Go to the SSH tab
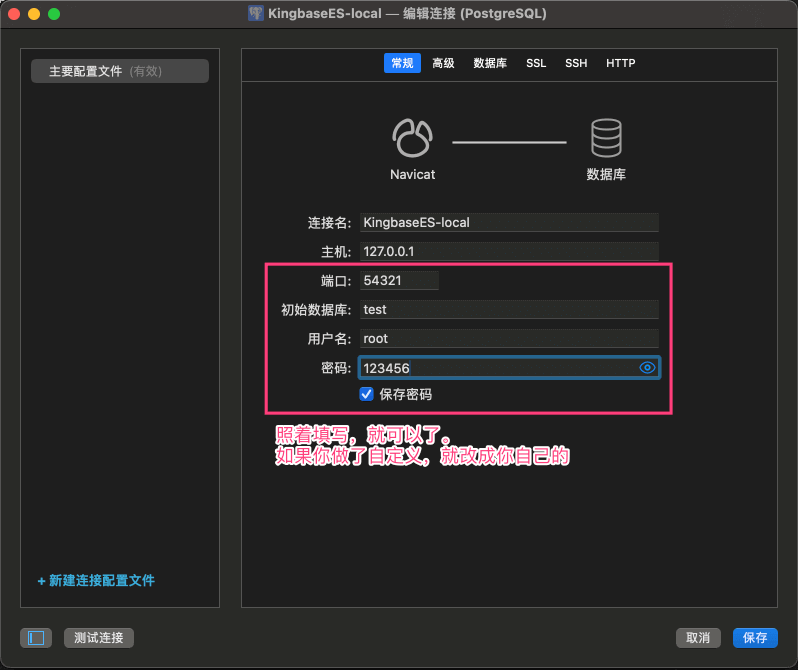 click(576, 63)
